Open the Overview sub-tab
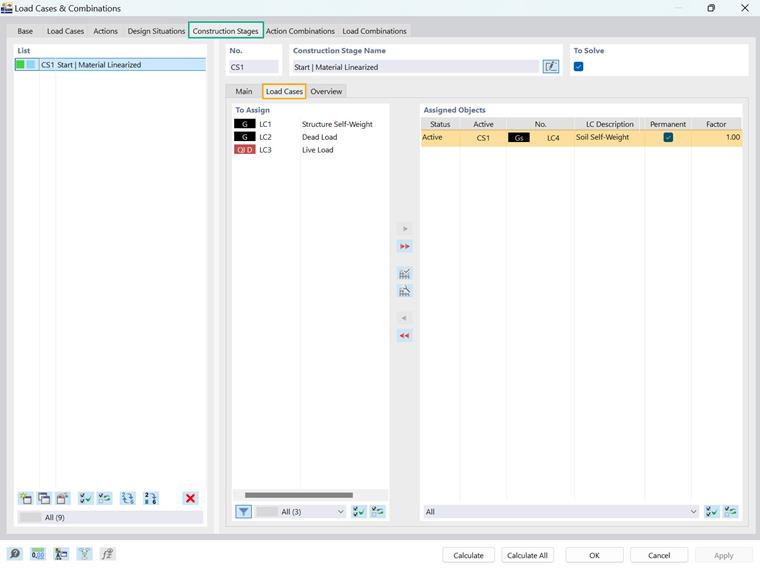 click(x=326, y=91)
